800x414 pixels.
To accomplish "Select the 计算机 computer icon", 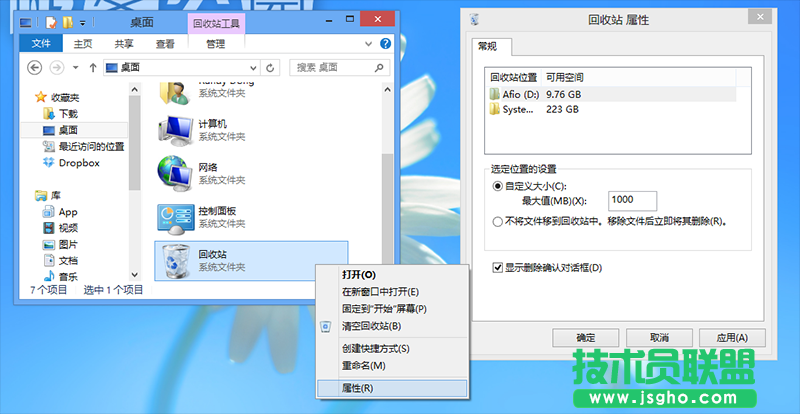I will pyautogui.click(x=175, y=130).
